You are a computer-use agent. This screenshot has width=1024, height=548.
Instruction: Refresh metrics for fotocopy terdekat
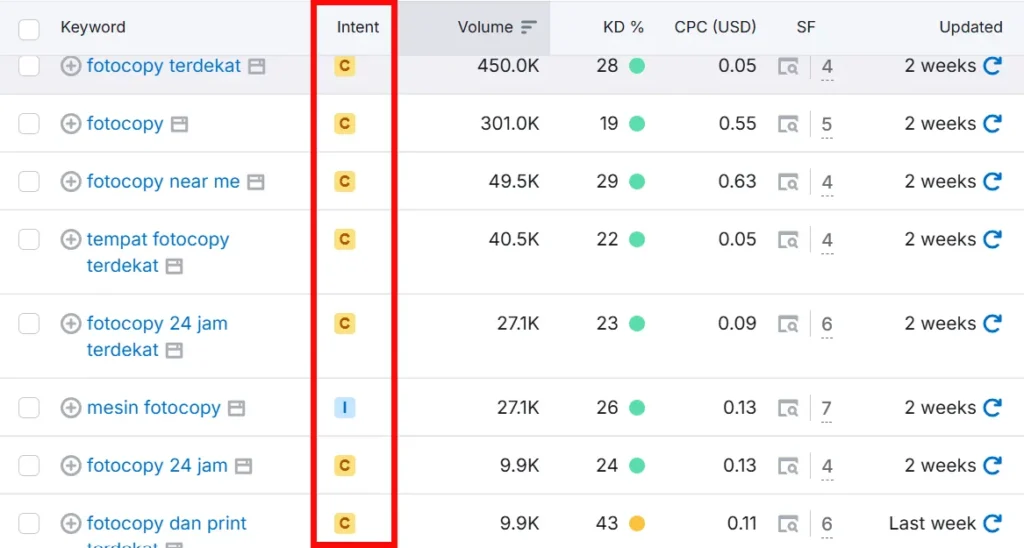point(993,65)
